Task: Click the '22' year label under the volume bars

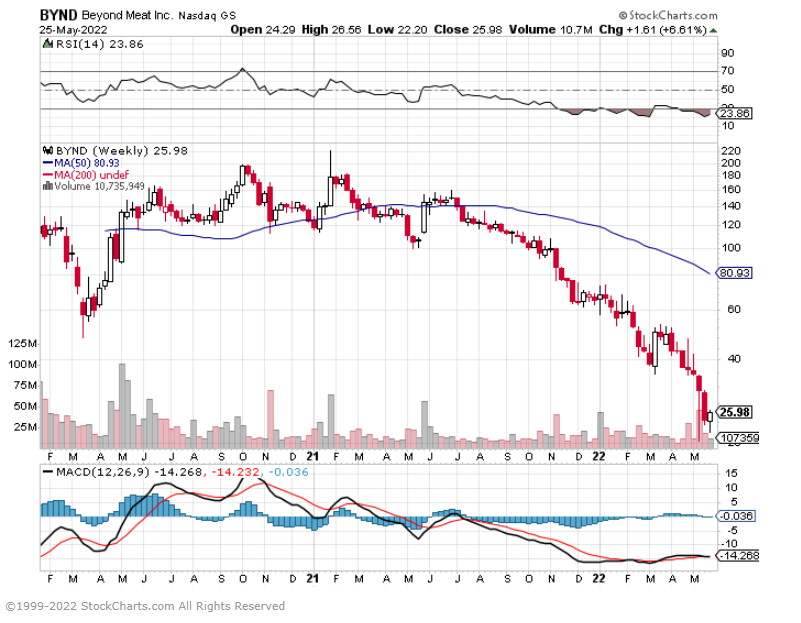Action: tap(599, 457)
